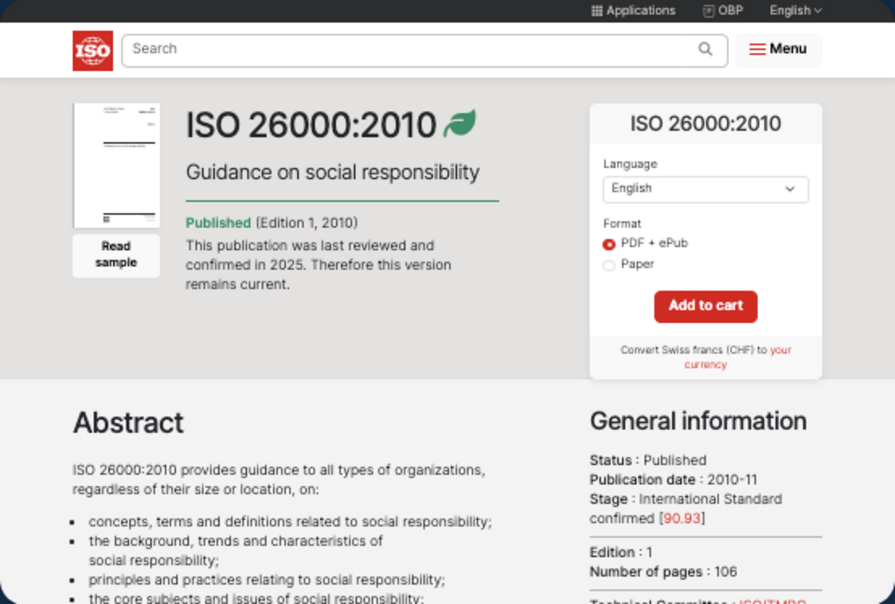Select the PDF + ePub format

(609, 244)
